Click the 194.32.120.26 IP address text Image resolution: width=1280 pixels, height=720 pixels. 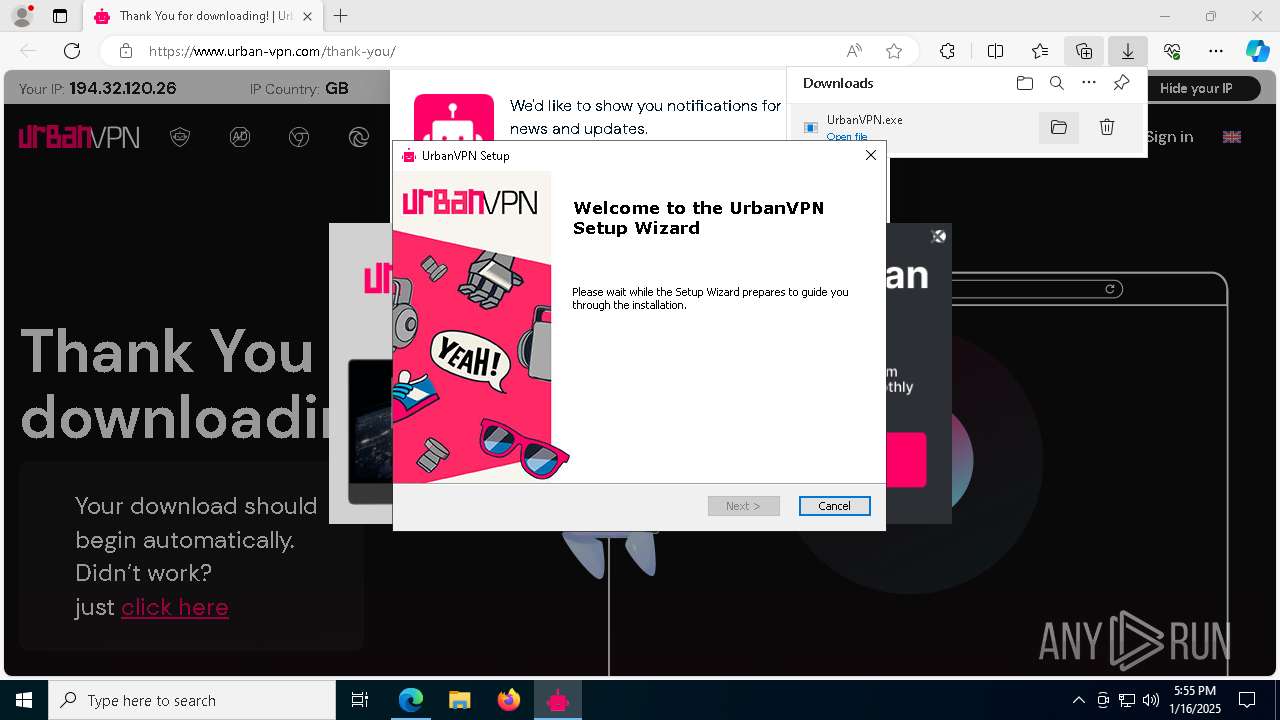123,88
